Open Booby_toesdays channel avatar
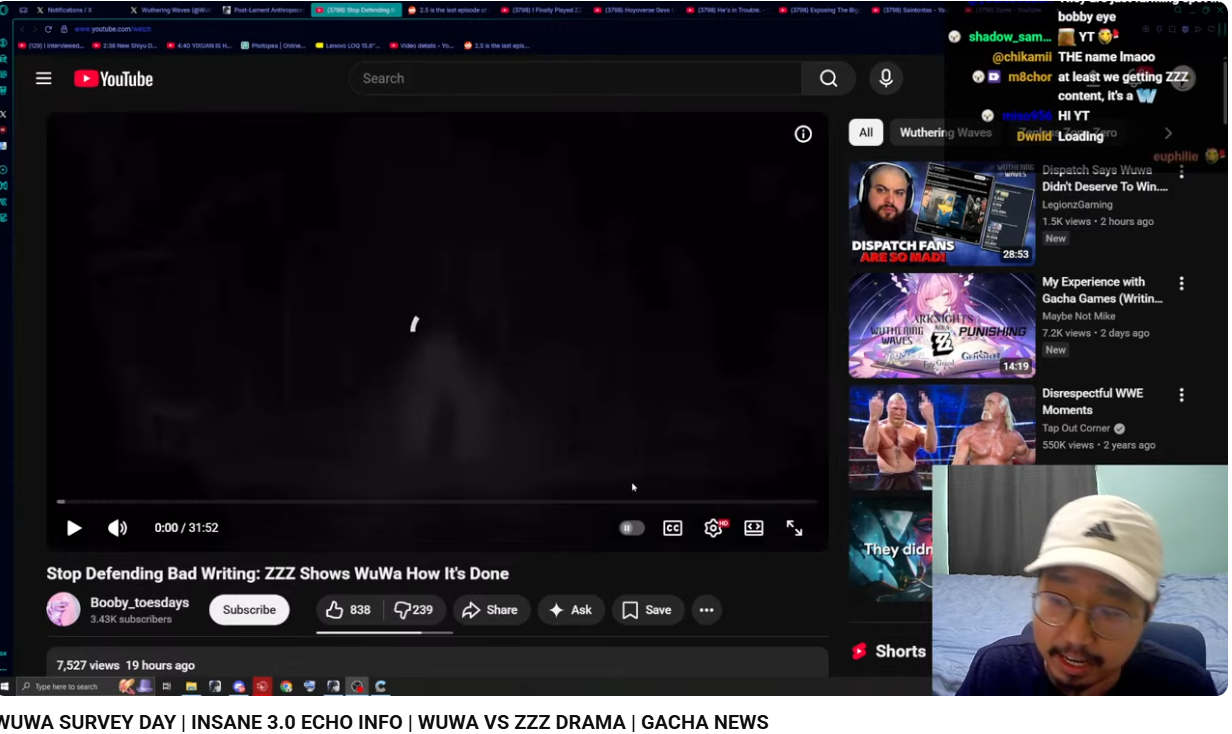This screenshot has height=734, width=1232. [x=63, y=609]
